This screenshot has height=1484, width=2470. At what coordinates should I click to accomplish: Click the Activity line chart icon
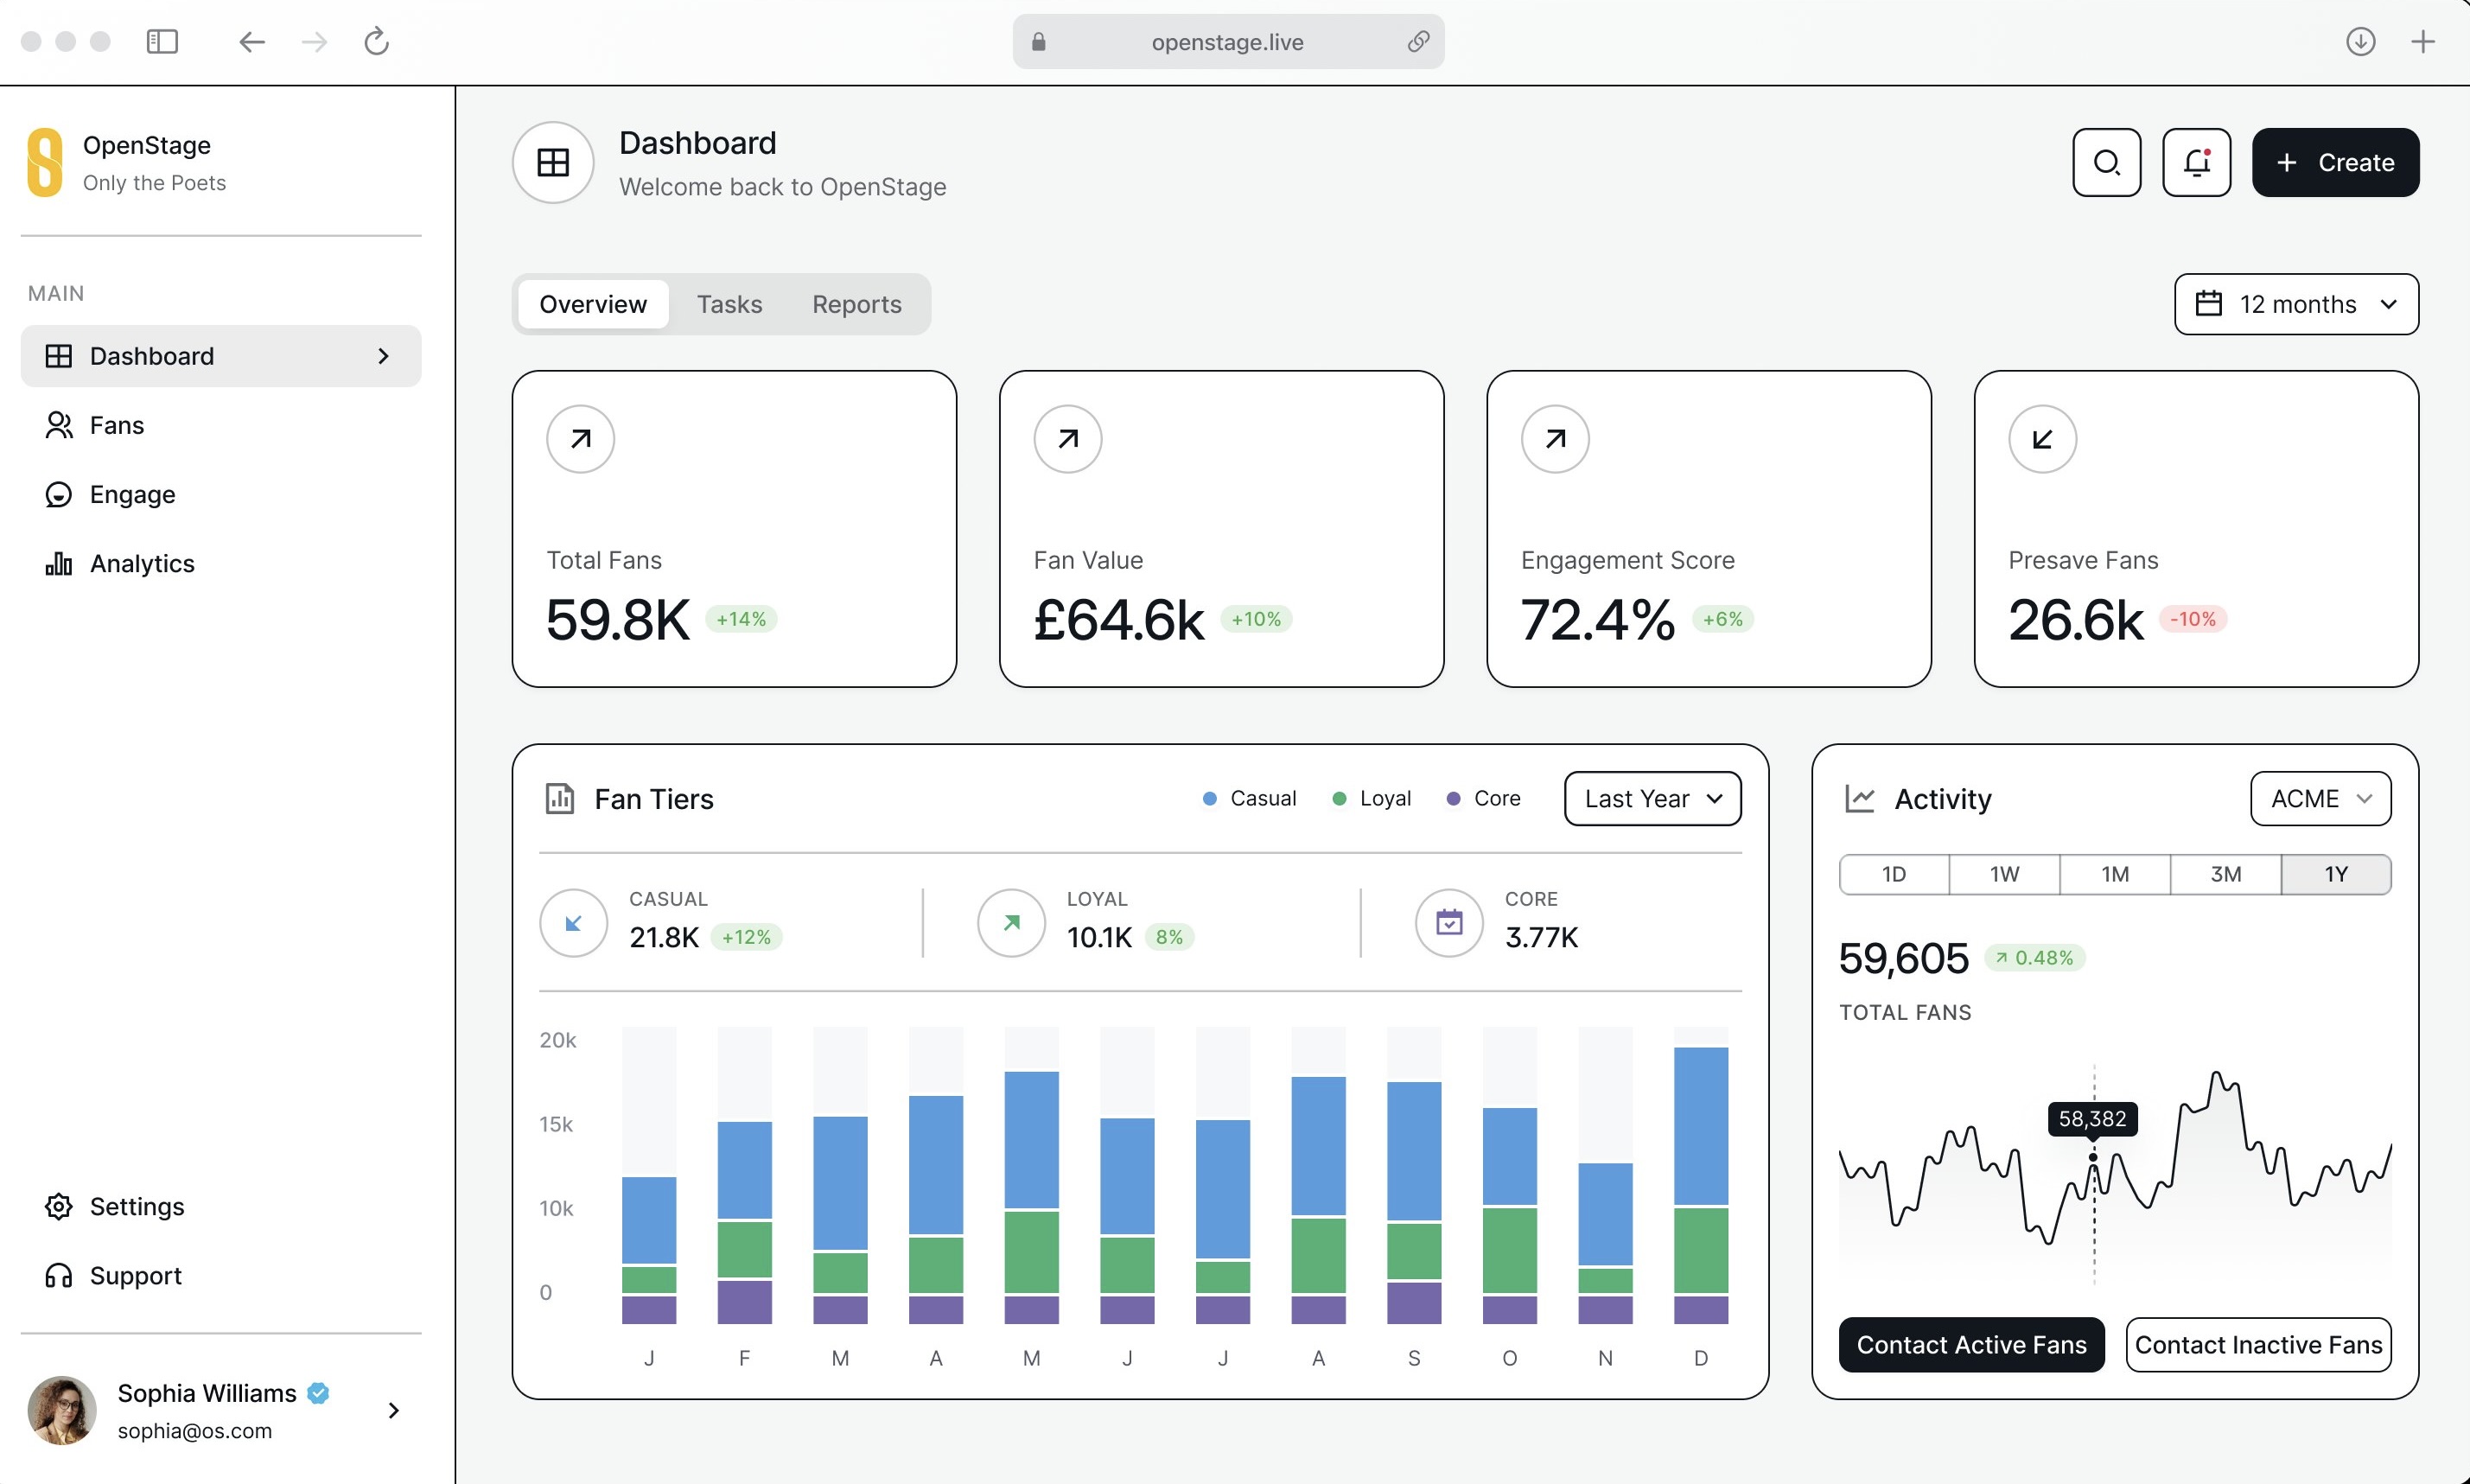point(1859,798)
